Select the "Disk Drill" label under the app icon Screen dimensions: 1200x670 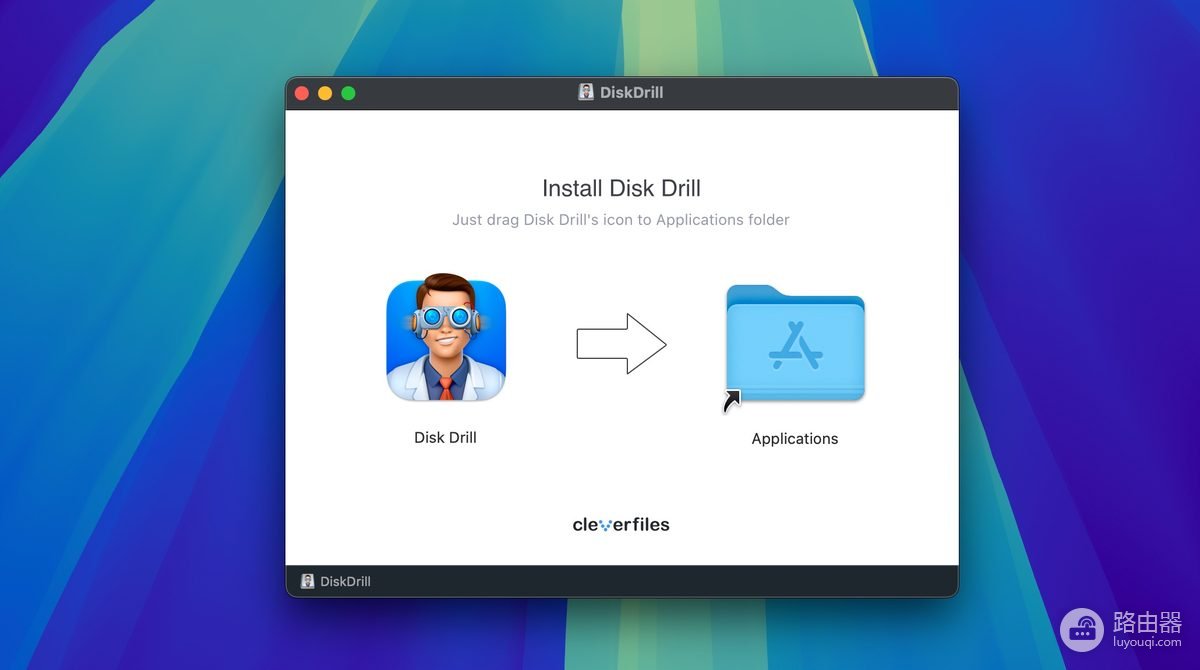point(445,437)
